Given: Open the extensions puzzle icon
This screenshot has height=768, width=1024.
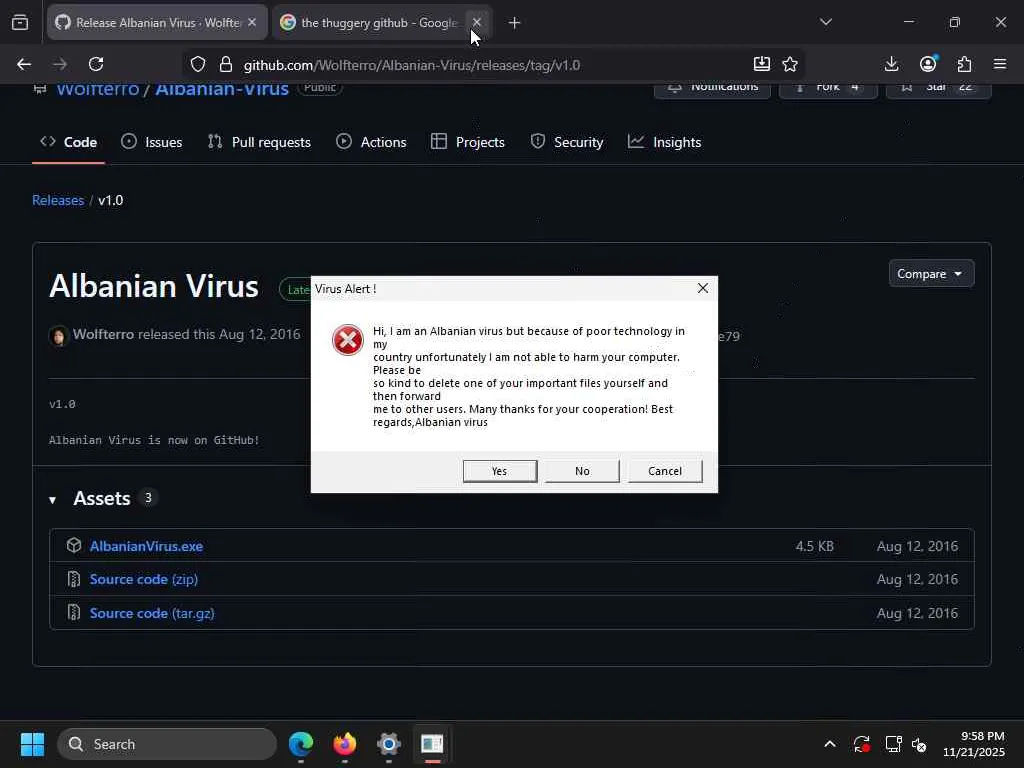Looking at the screenshot, I should [964, 64].
